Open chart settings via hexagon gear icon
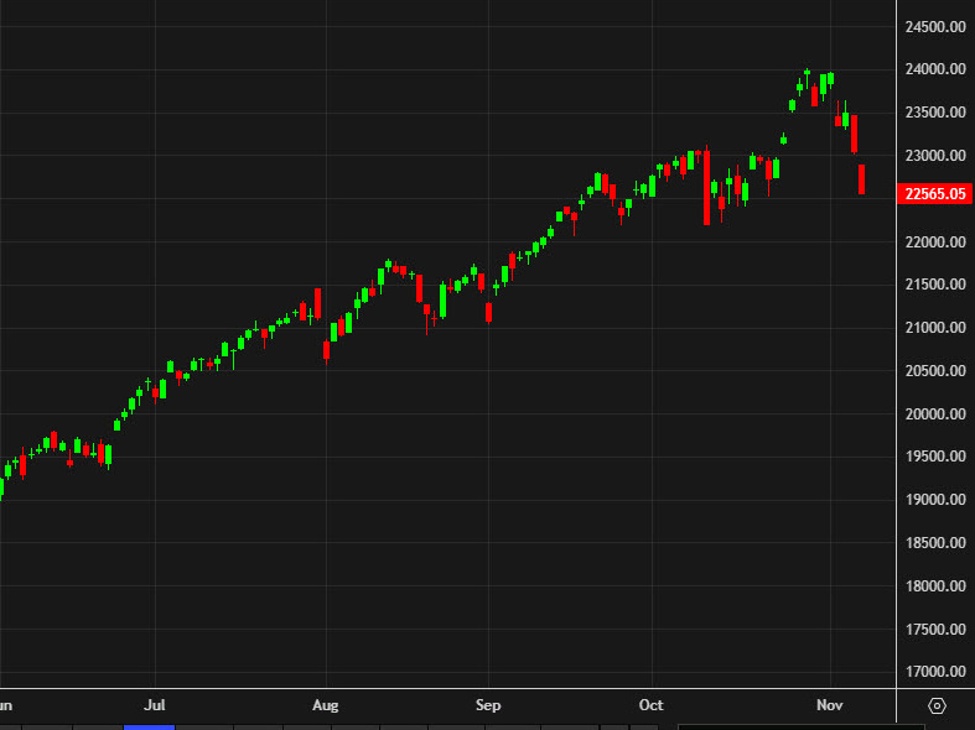The height and width of the screenshot is (730, 975). 936,706
